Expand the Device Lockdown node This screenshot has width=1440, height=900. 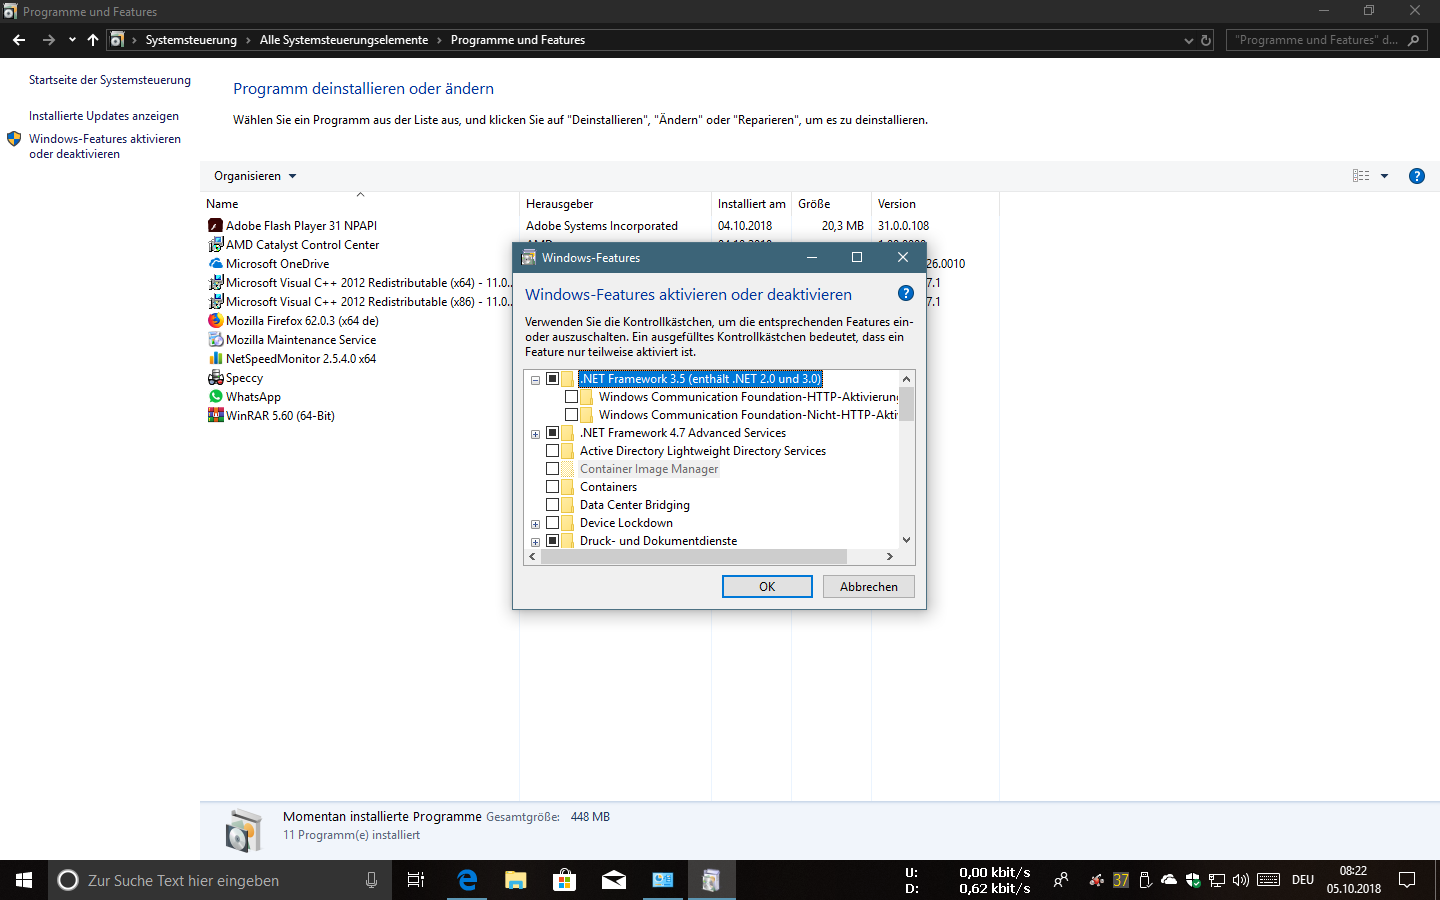535,524
